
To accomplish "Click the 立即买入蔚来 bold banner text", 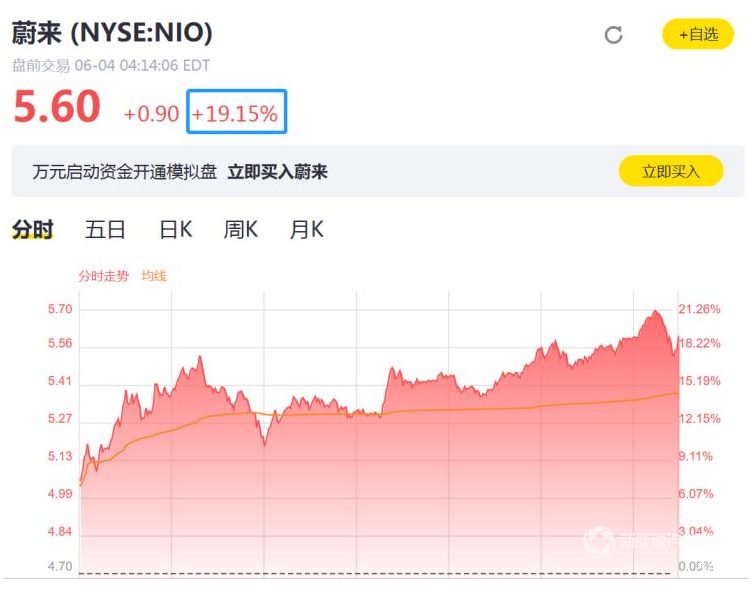I will (277, 172).
